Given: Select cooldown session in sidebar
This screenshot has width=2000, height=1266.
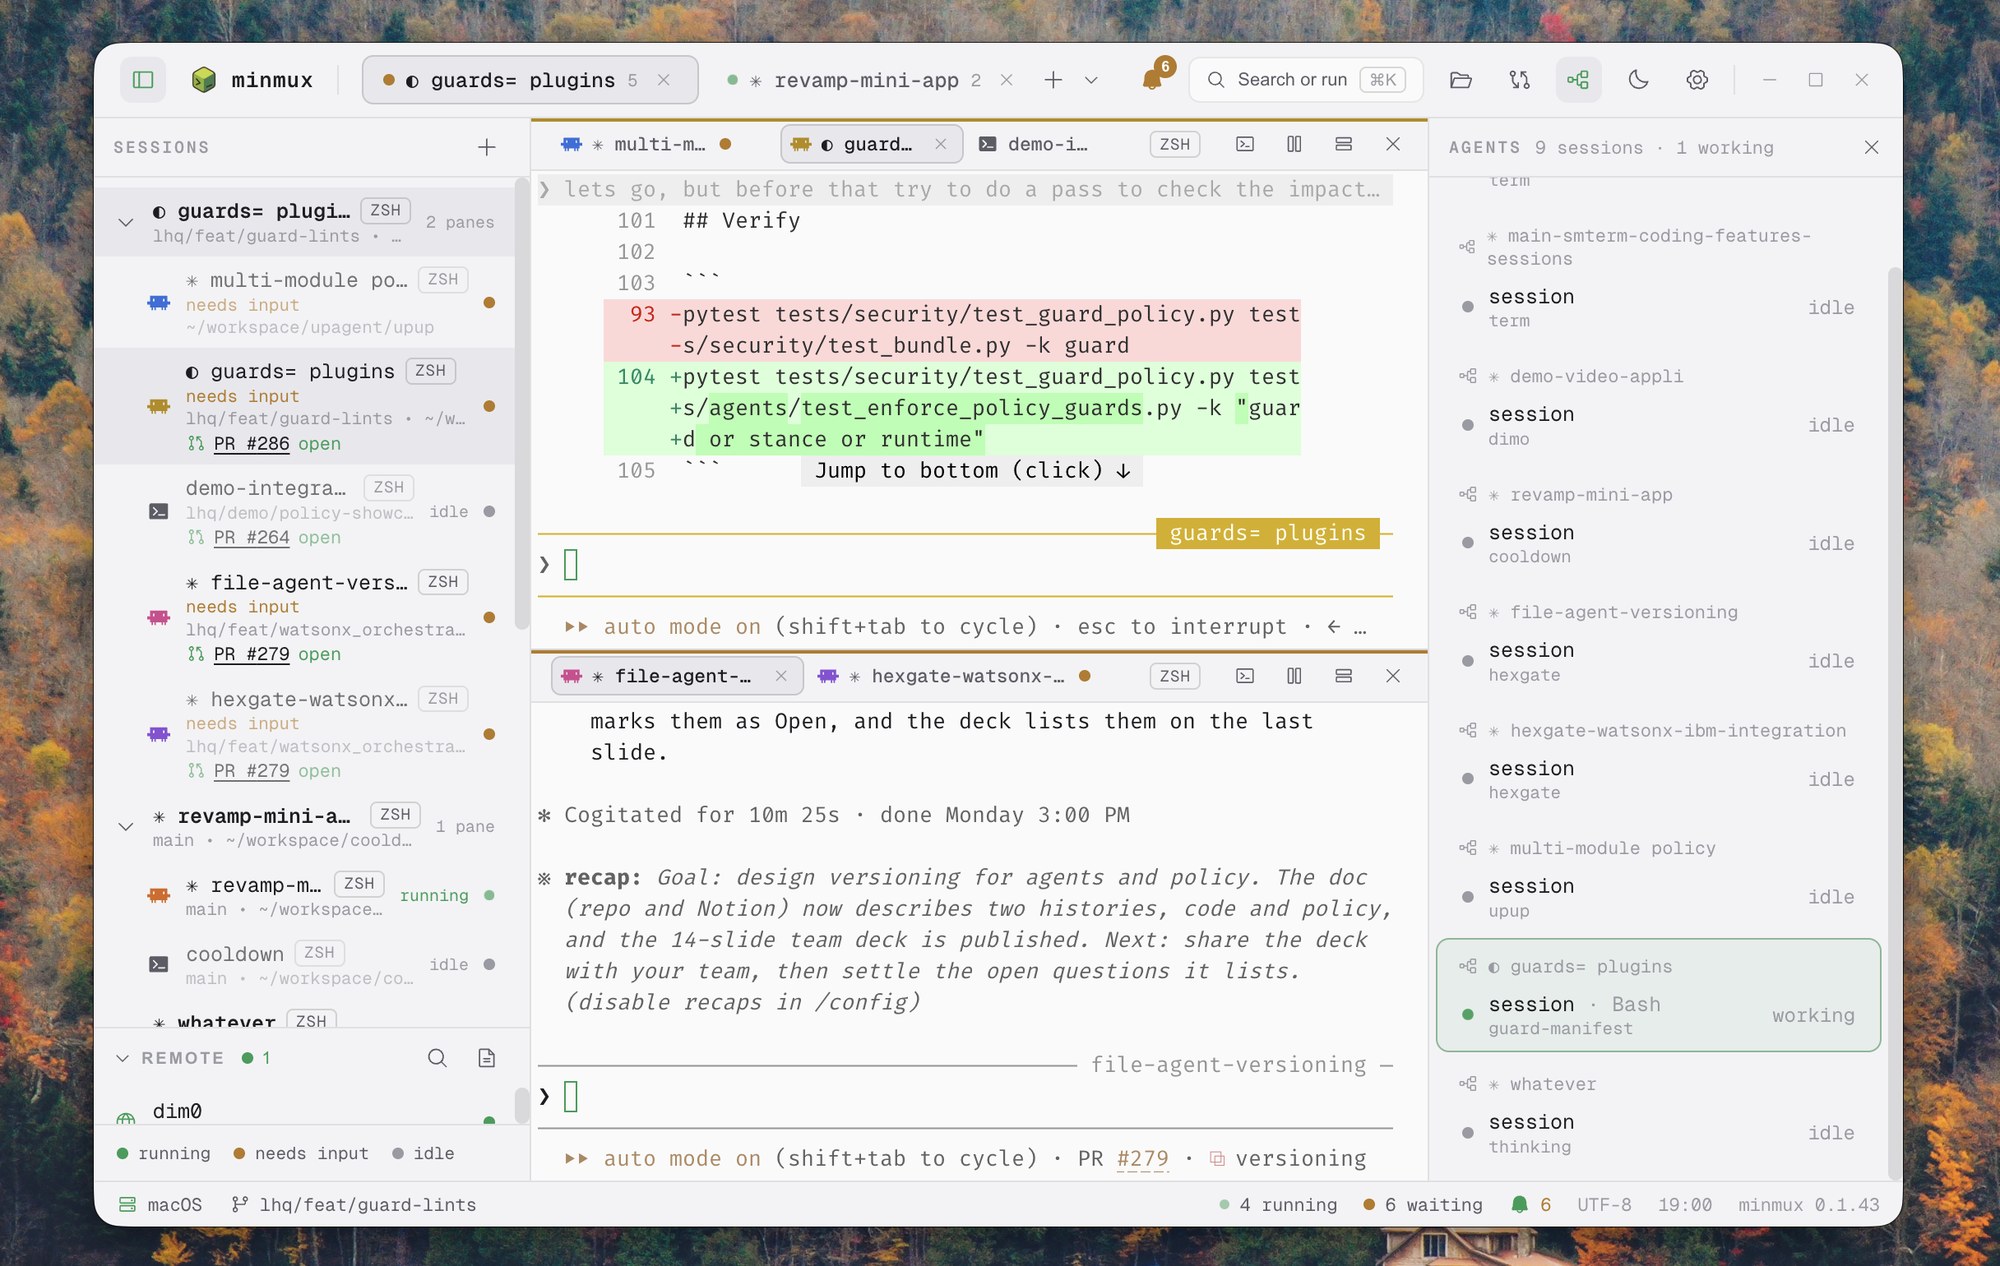Looking at the screenshot, I should 305,964.
